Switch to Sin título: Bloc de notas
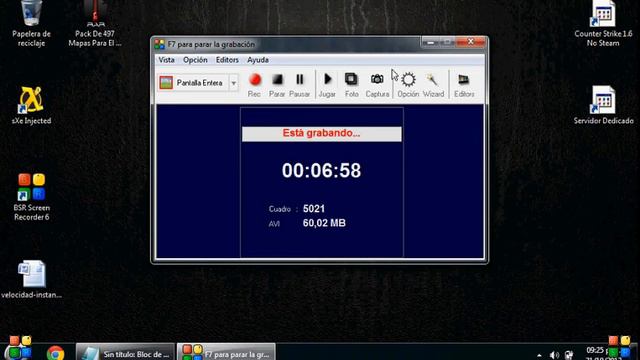640x360 pixels. 125,352
